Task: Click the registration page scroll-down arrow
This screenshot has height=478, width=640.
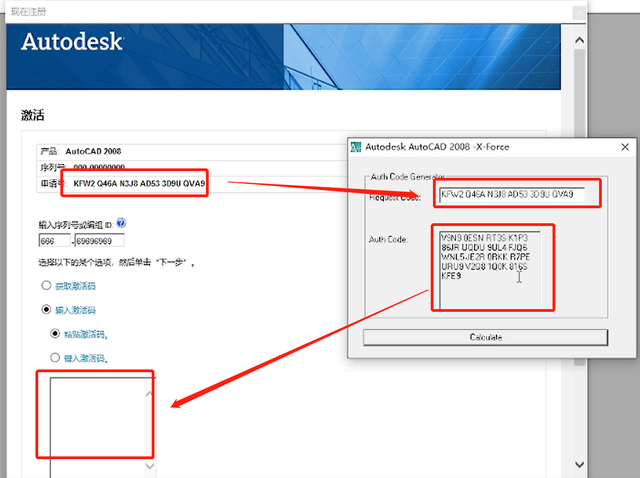Action: pos(579,465)
